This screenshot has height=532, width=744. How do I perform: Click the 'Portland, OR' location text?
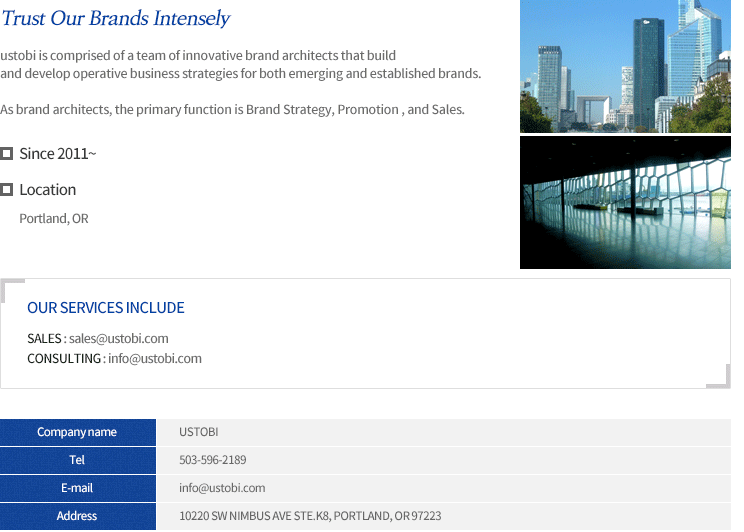tap(54, 219)
